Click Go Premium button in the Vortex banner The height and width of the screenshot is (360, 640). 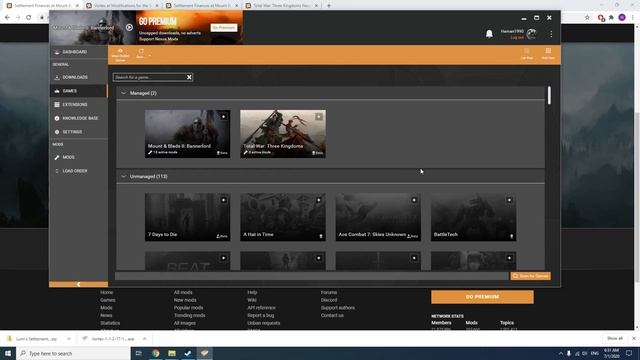pos(224,28)
